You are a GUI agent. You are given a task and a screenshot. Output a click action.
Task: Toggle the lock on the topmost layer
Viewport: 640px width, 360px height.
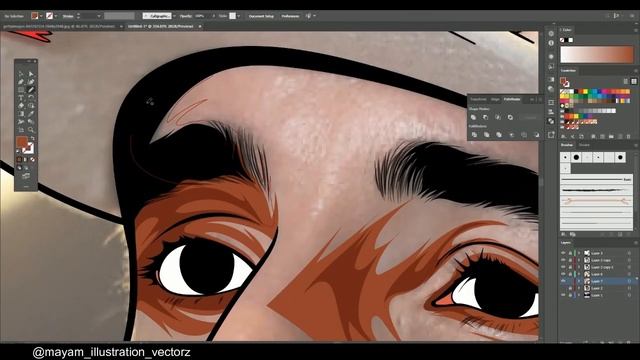pos(570,253)
